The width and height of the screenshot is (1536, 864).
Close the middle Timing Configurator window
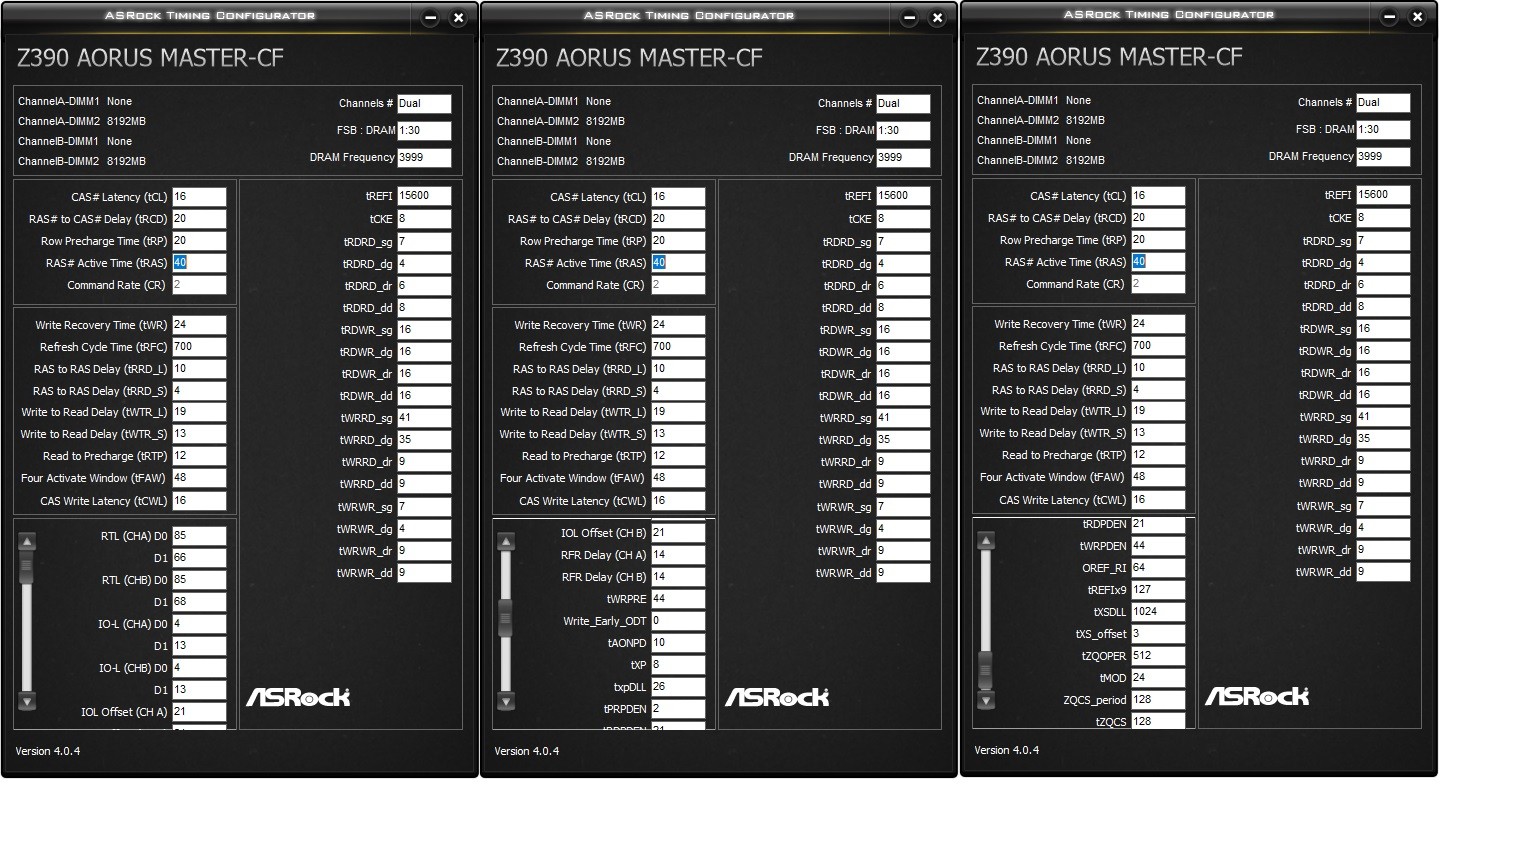coord(937,18)
